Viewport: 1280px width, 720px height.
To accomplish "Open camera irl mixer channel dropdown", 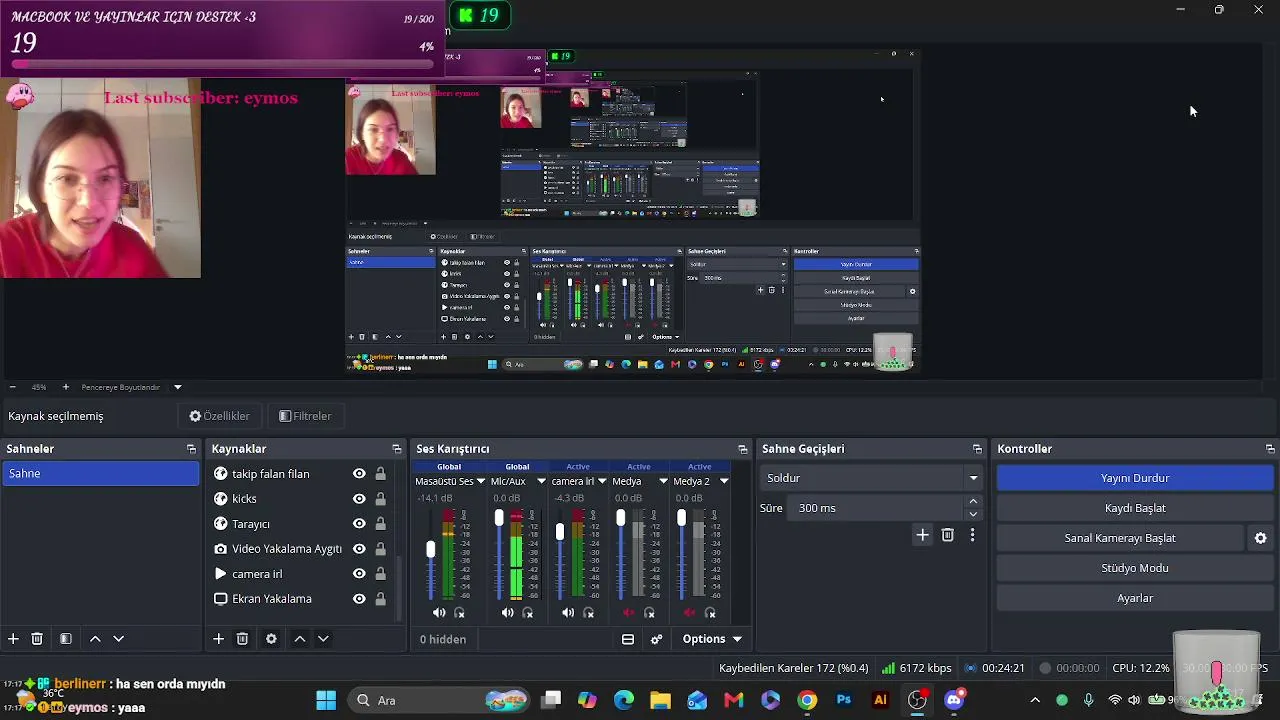I will (x=602, y=481).
